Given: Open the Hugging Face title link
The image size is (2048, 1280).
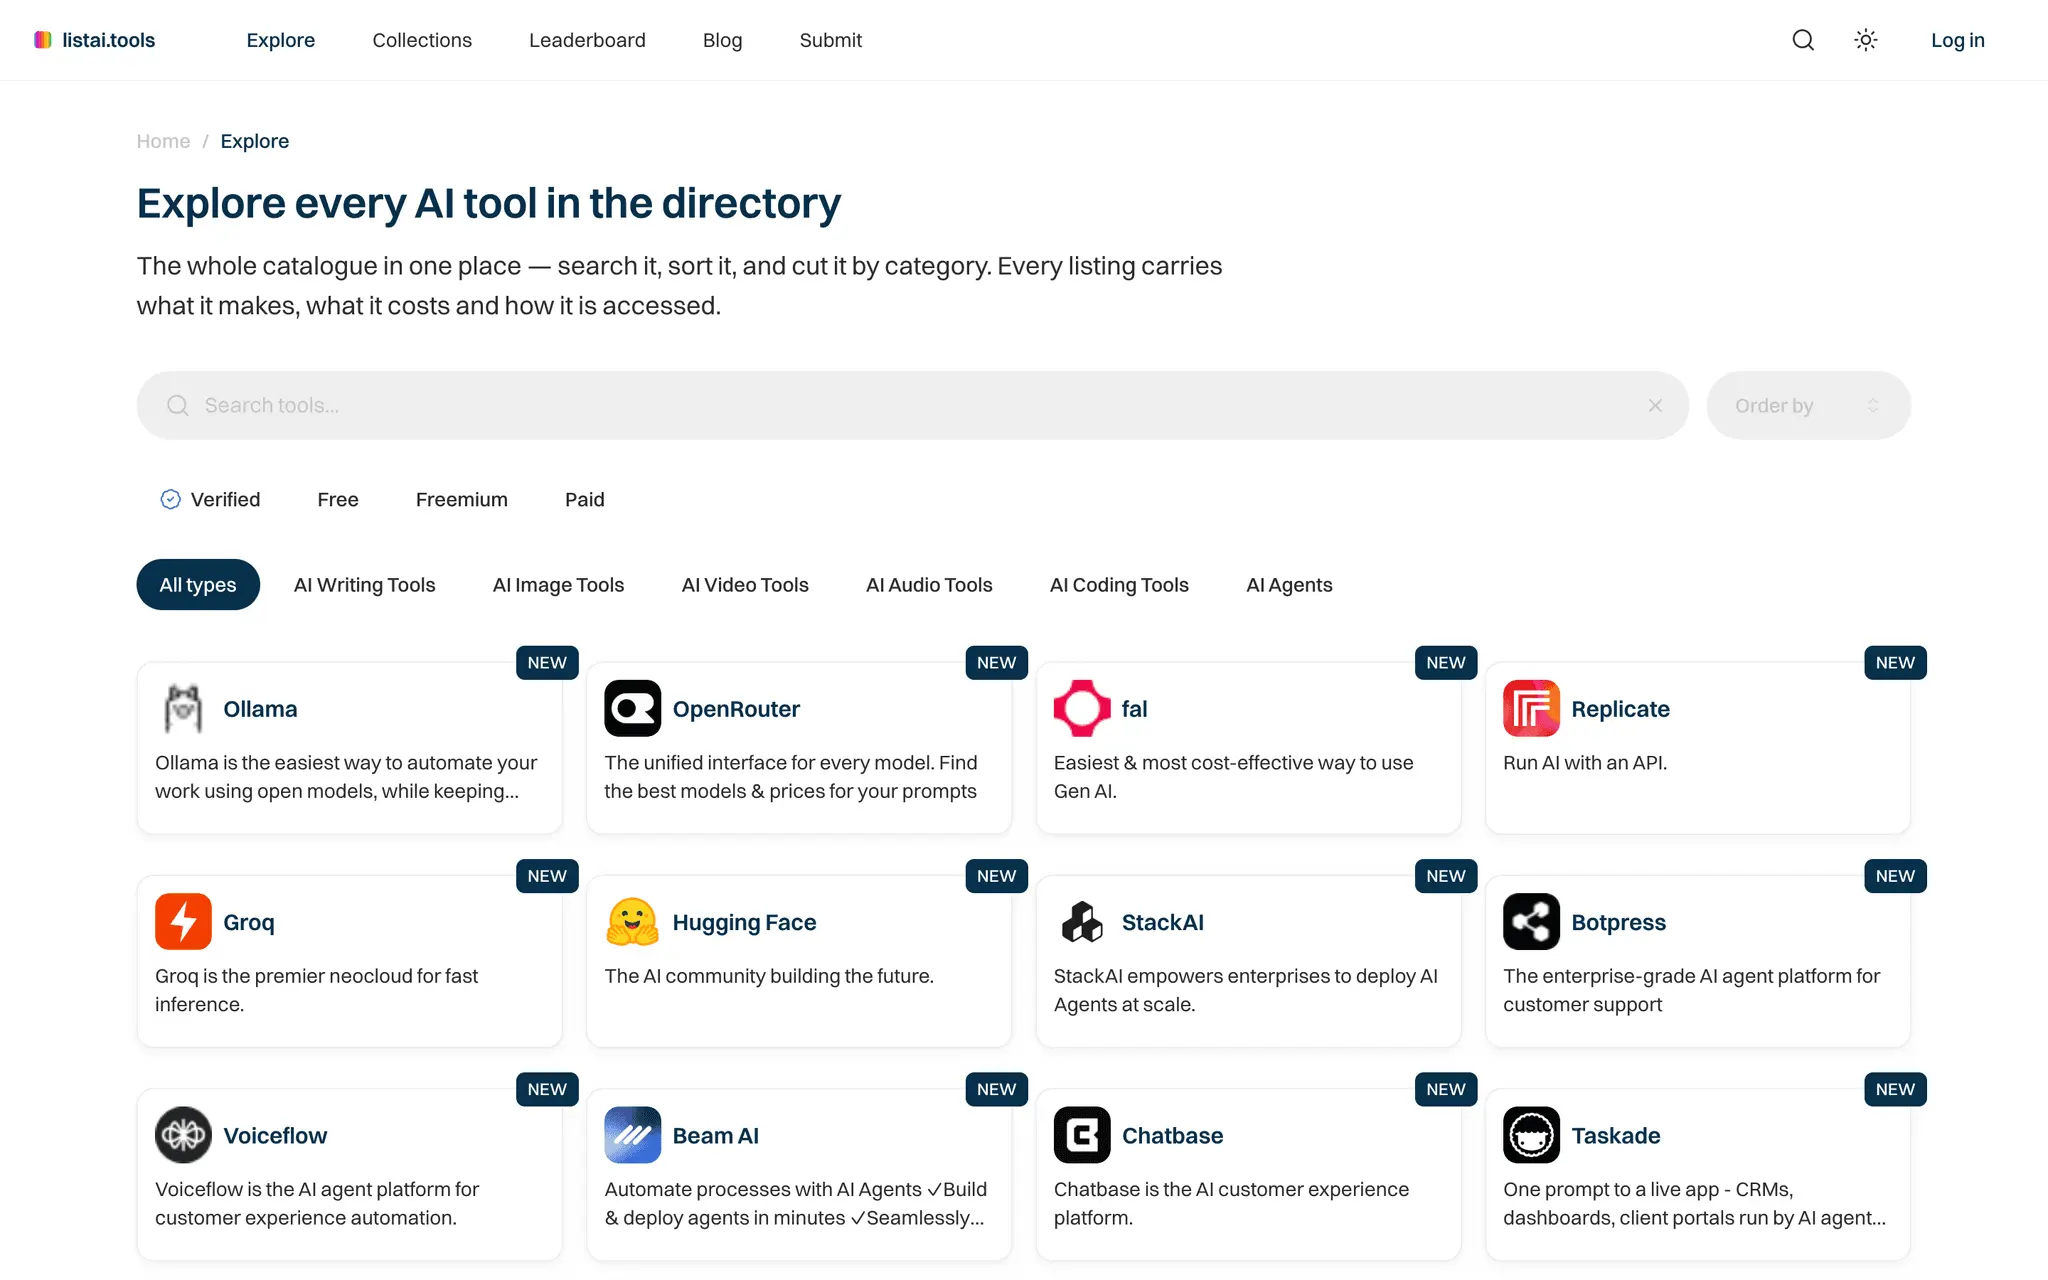Looking at the screenshot, I should pos(744,922).
